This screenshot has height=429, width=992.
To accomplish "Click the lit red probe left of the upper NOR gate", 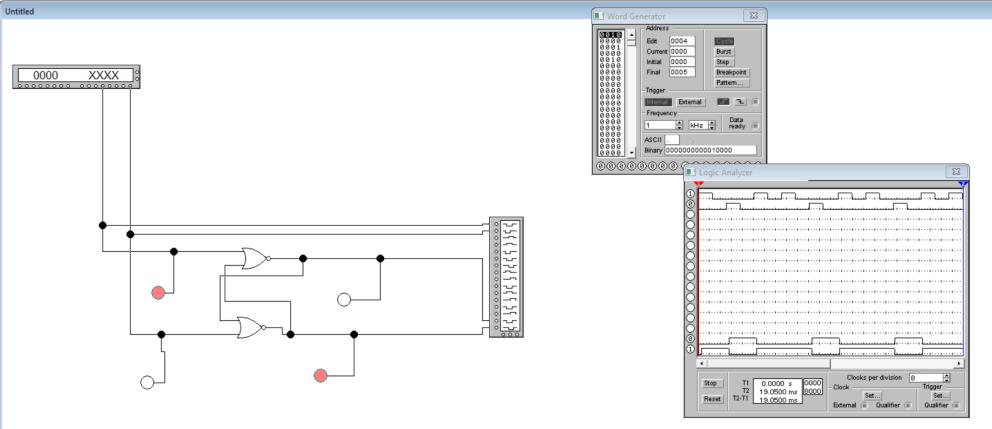I will pos(158,292).
